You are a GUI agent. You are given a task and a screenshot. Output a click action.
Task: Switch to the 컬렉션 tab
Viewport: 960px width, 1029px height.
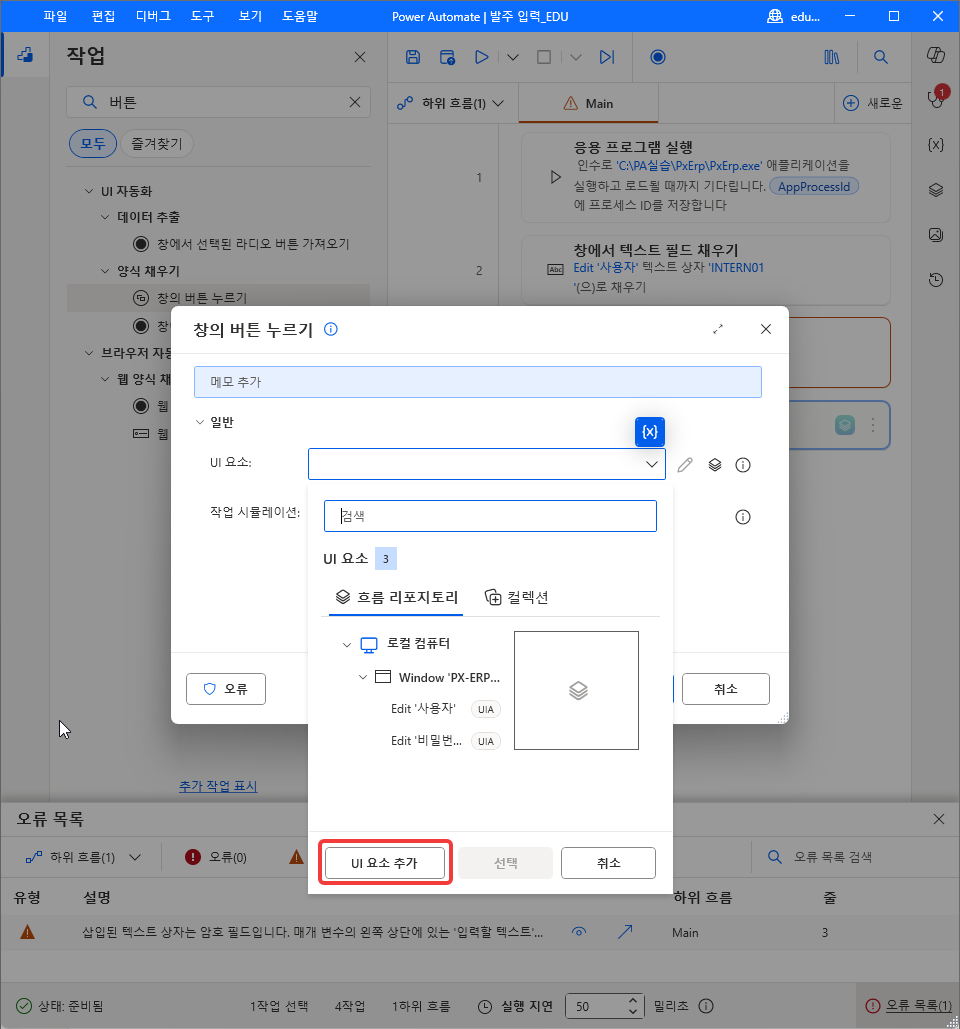516,597
